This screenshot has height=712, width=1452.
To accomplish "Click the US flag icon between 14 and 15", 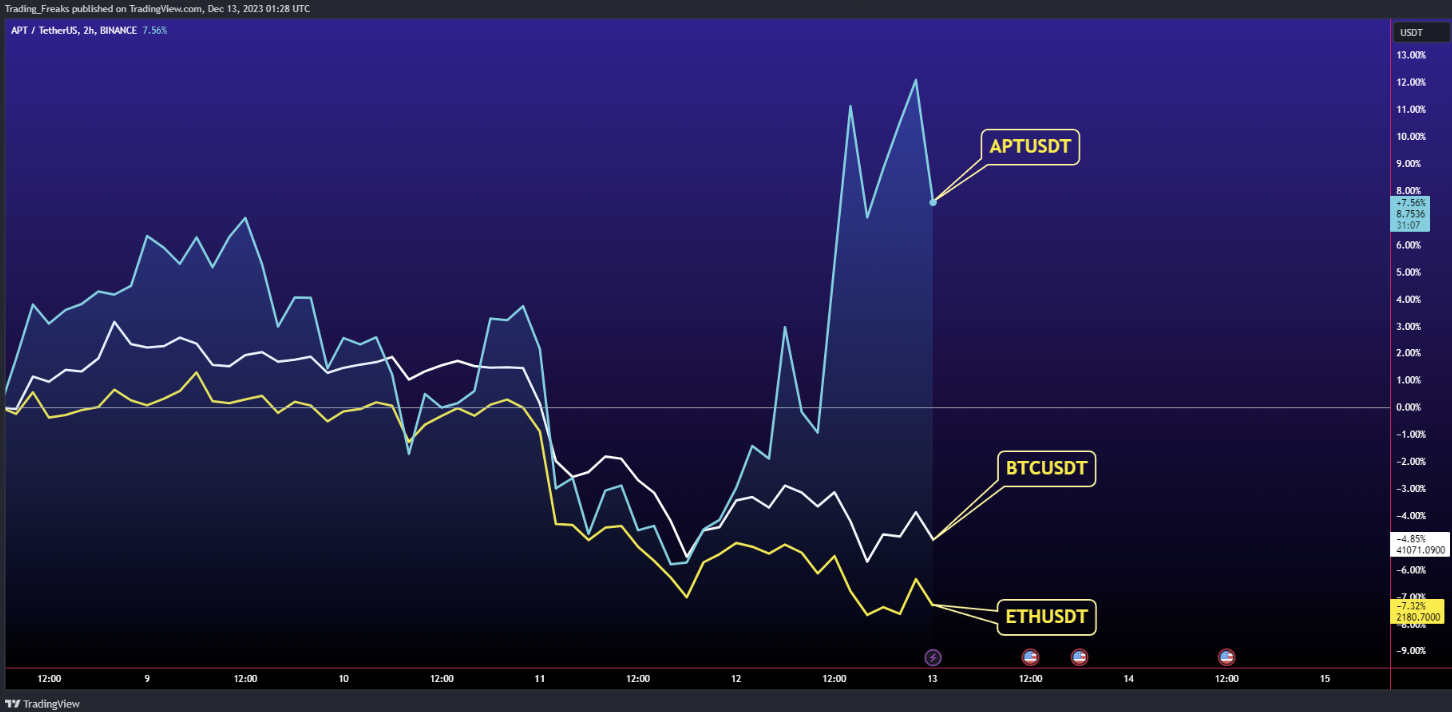I will coord(1226,657).
